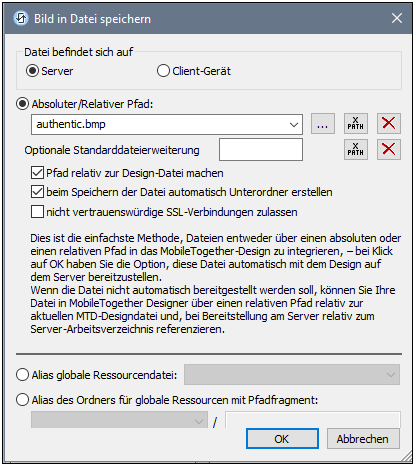Click the 'Optionale Standarddateierweiterung' label
This screenshot has width=415, height=466.
click(112, 150)
